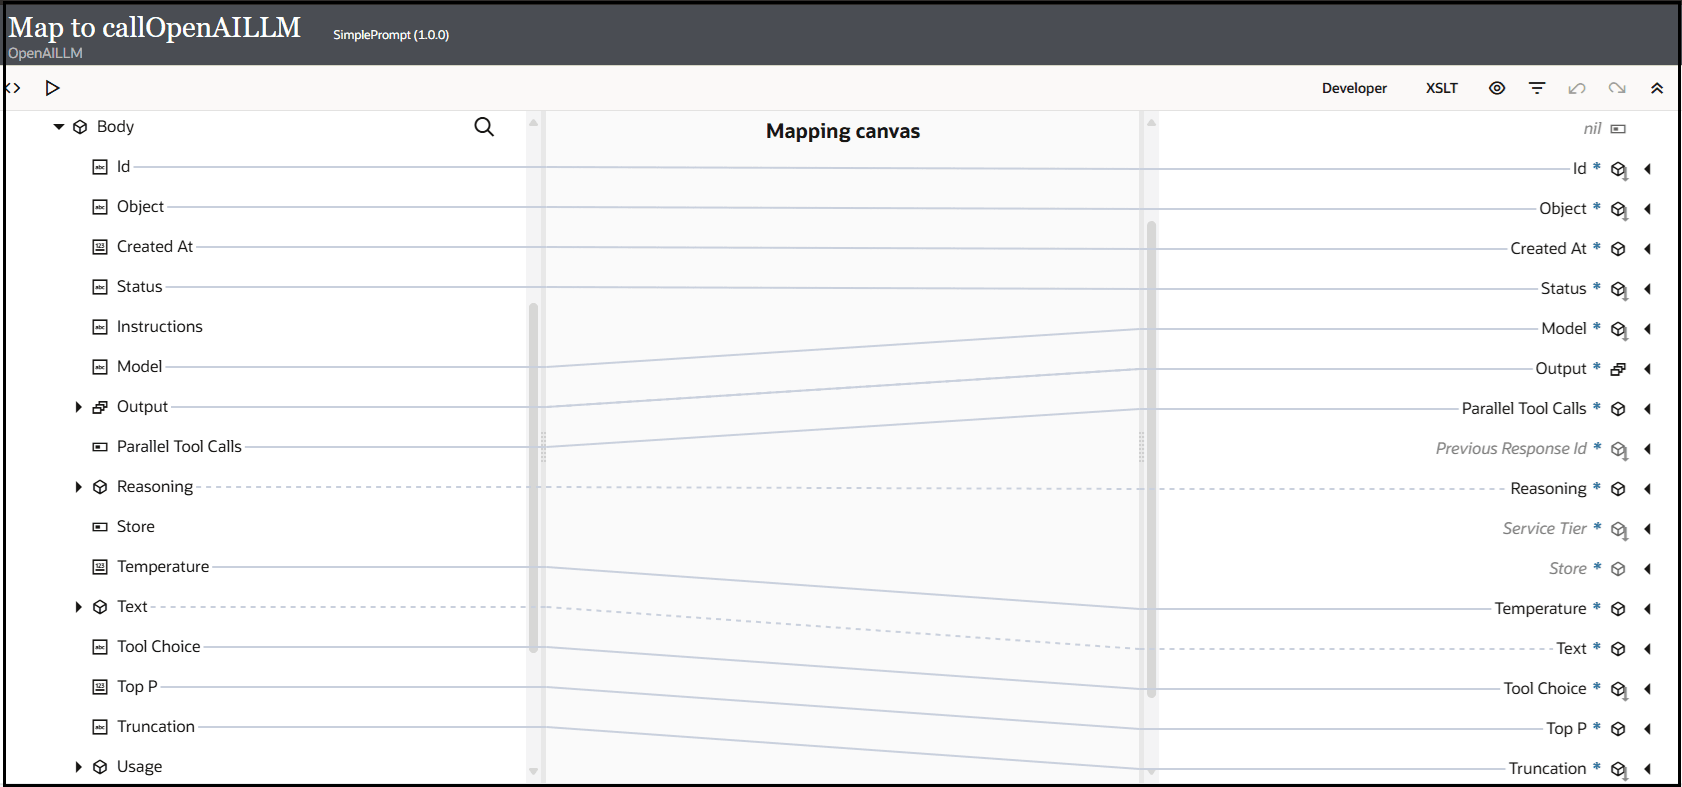1682x787 pixels.
Task: Collapse the Body source node
Action: [59, 127]
